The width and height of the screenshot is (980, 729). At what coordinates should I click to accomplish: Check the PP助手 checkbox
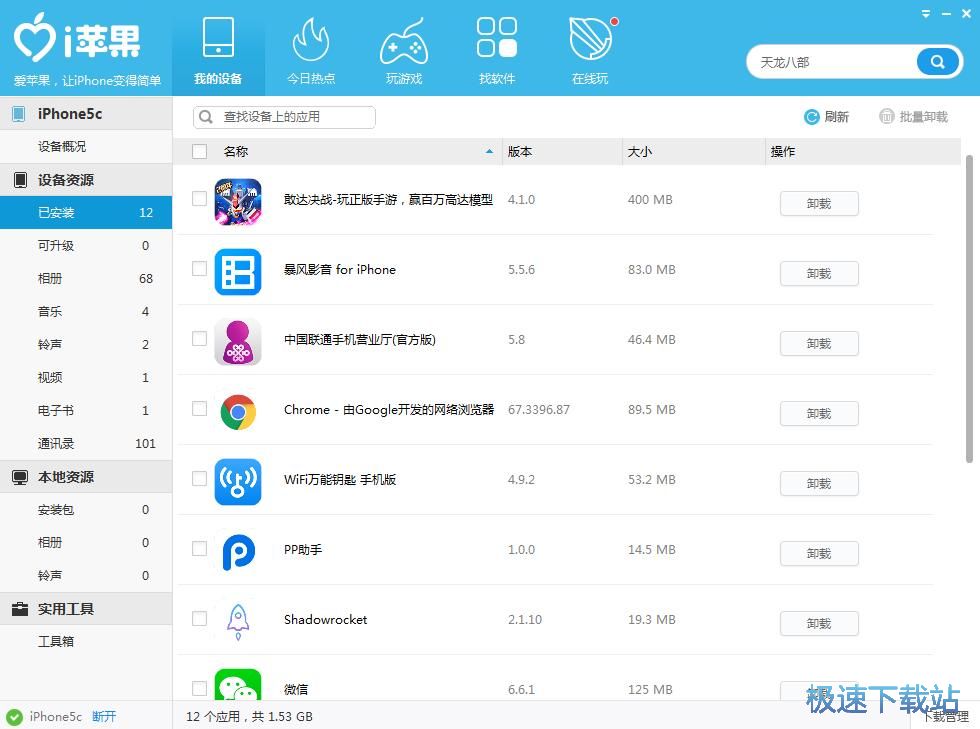click(x=199, y=549)
